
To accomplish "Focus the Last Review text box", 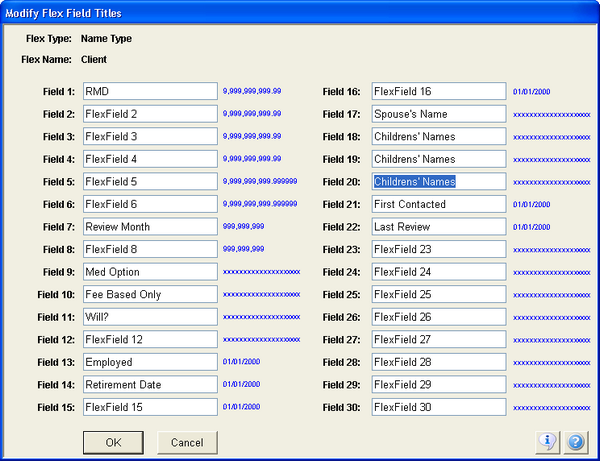I will 438,227.
